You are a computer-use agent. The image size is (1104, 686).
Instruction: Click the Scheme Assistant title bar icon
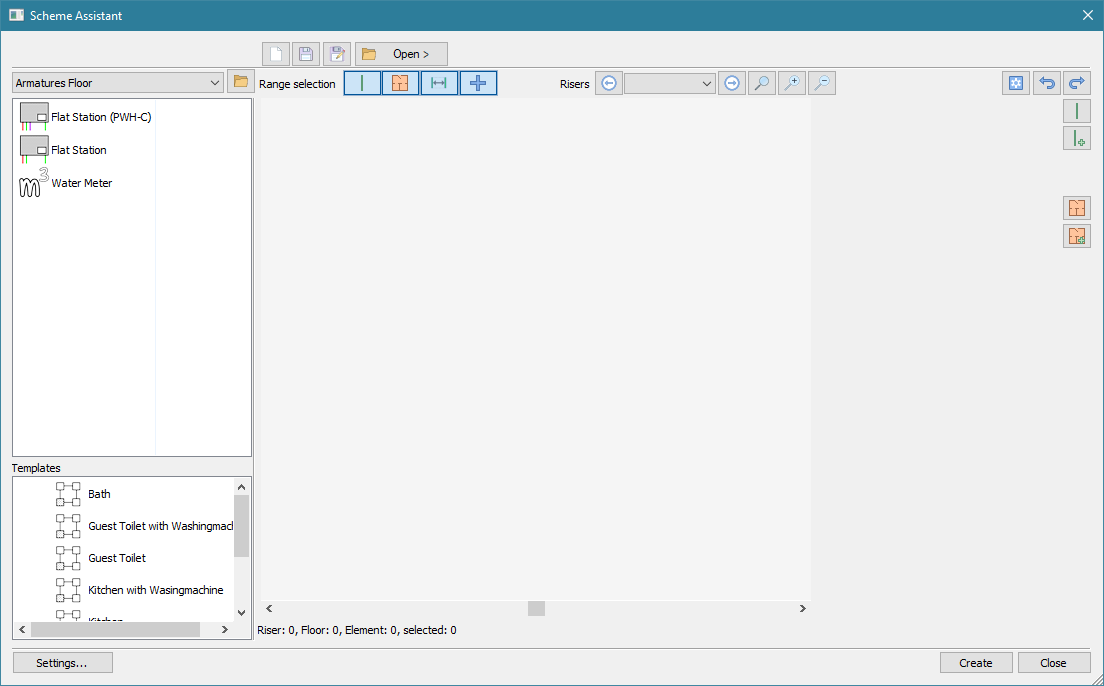point(16,15)
